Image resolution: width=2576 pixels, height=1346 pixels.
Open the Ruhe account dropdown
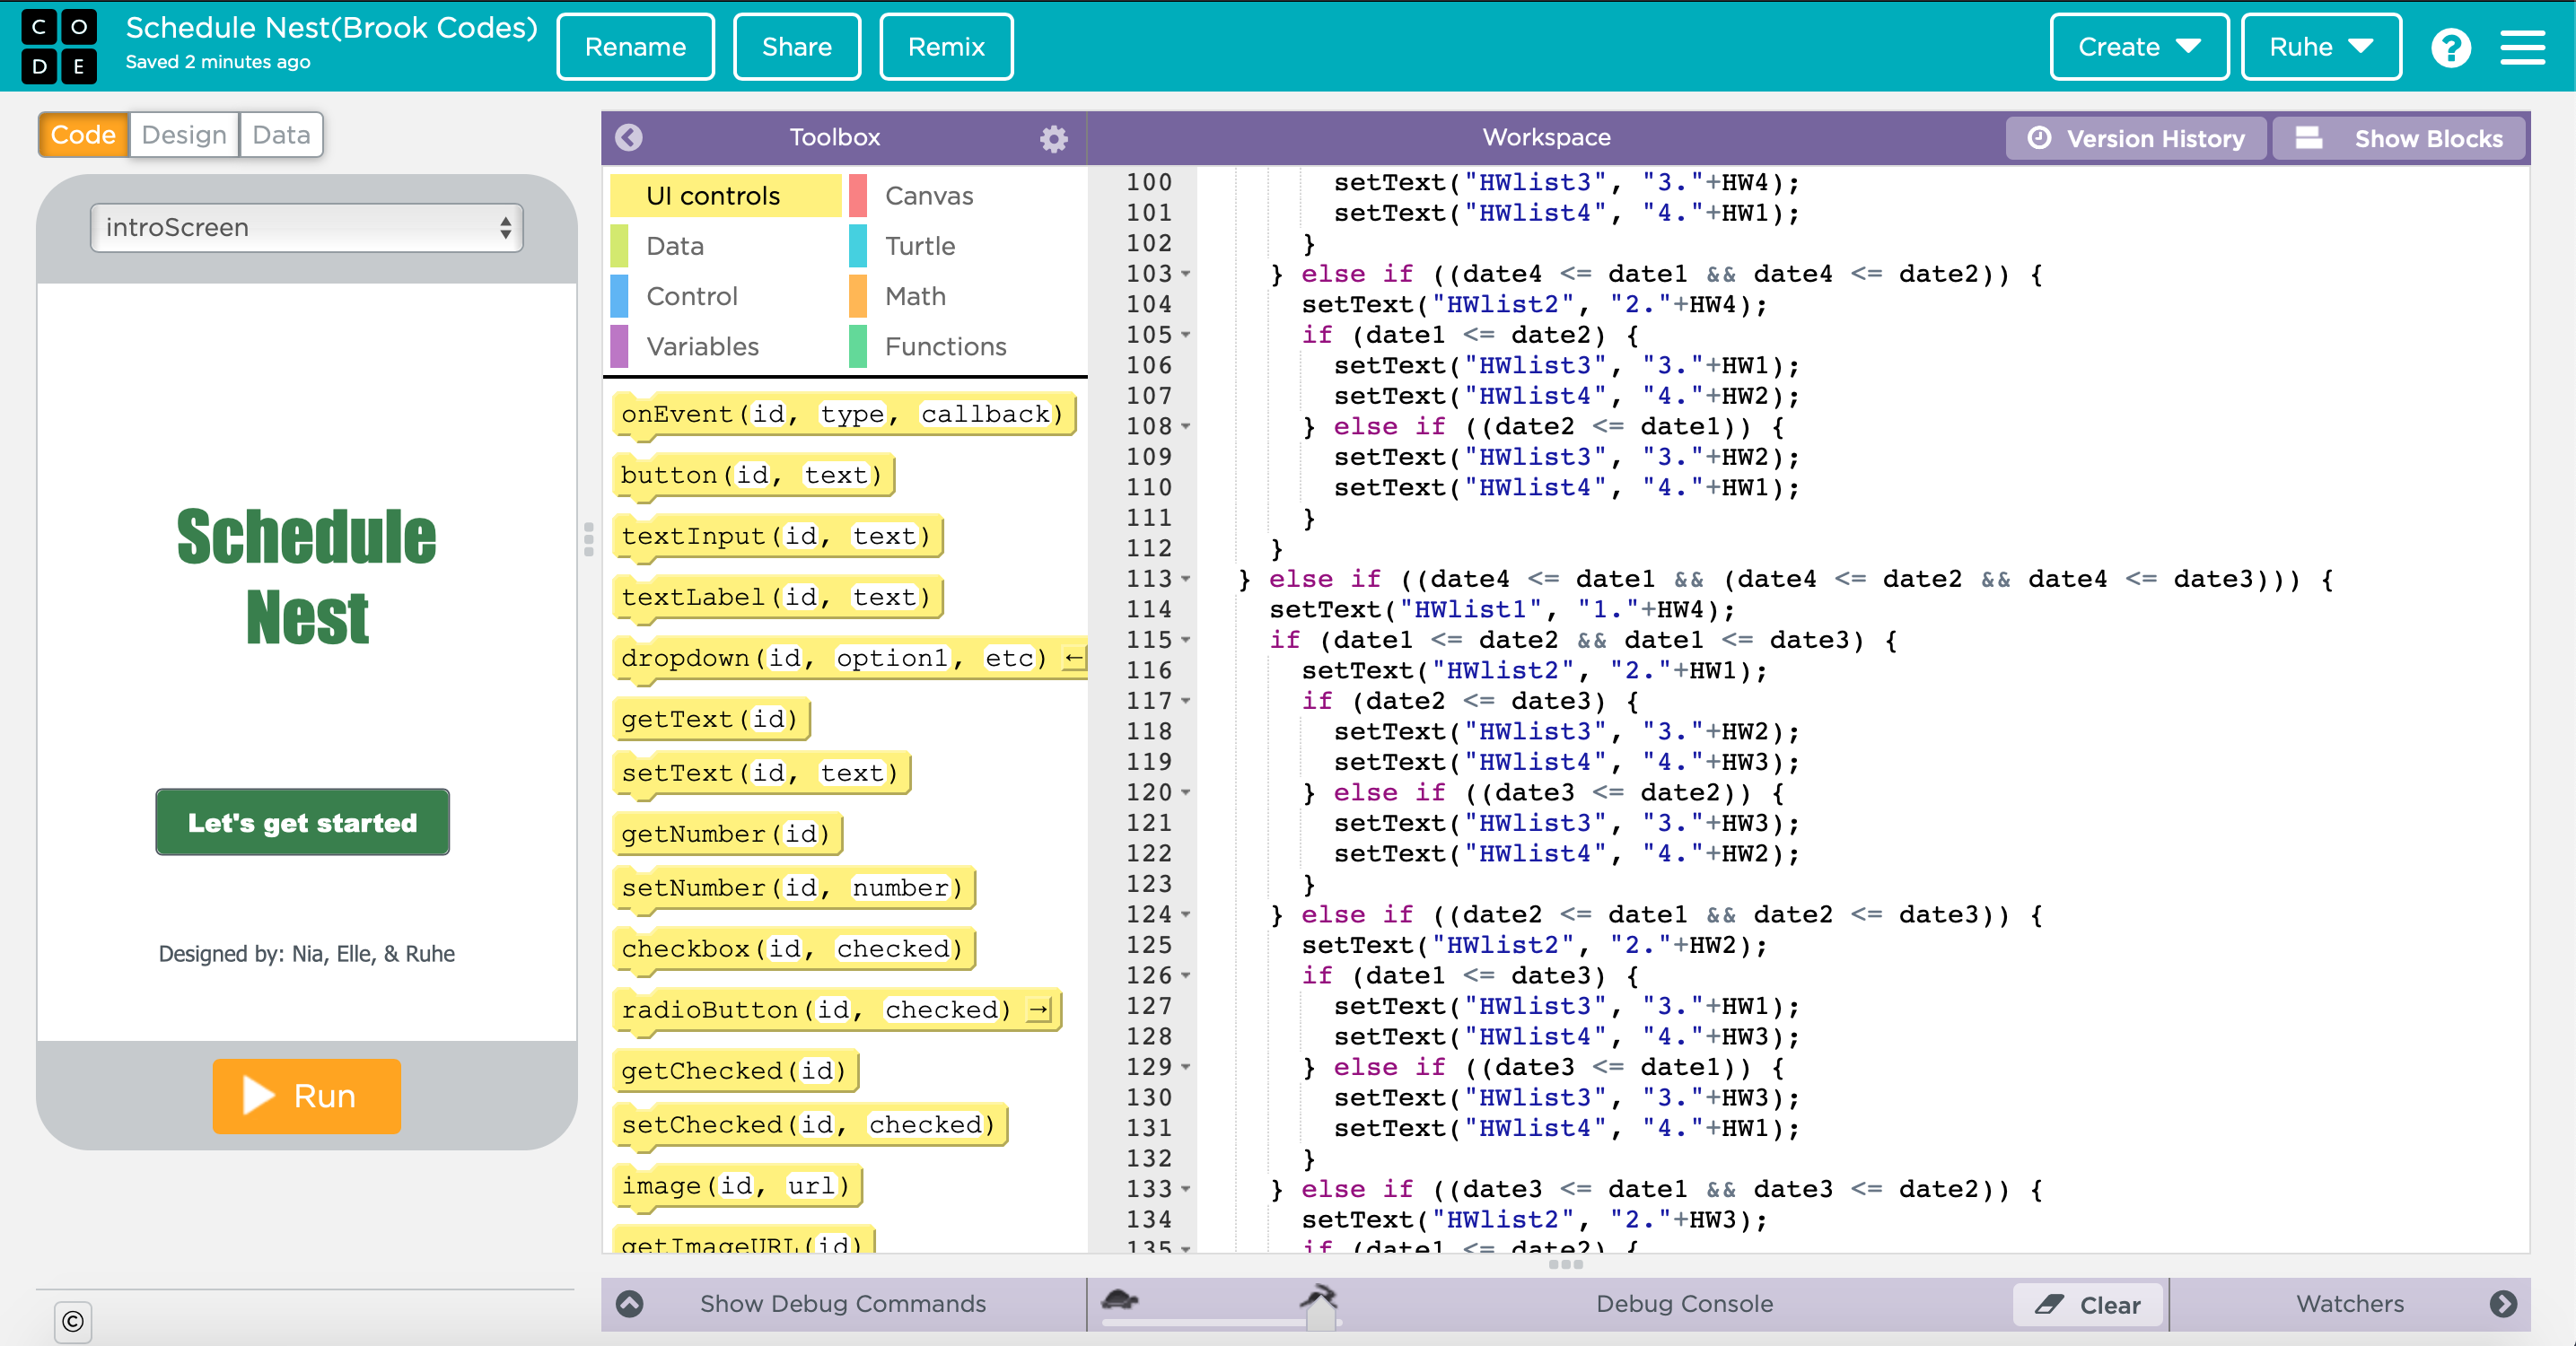tap(2320, 47)
